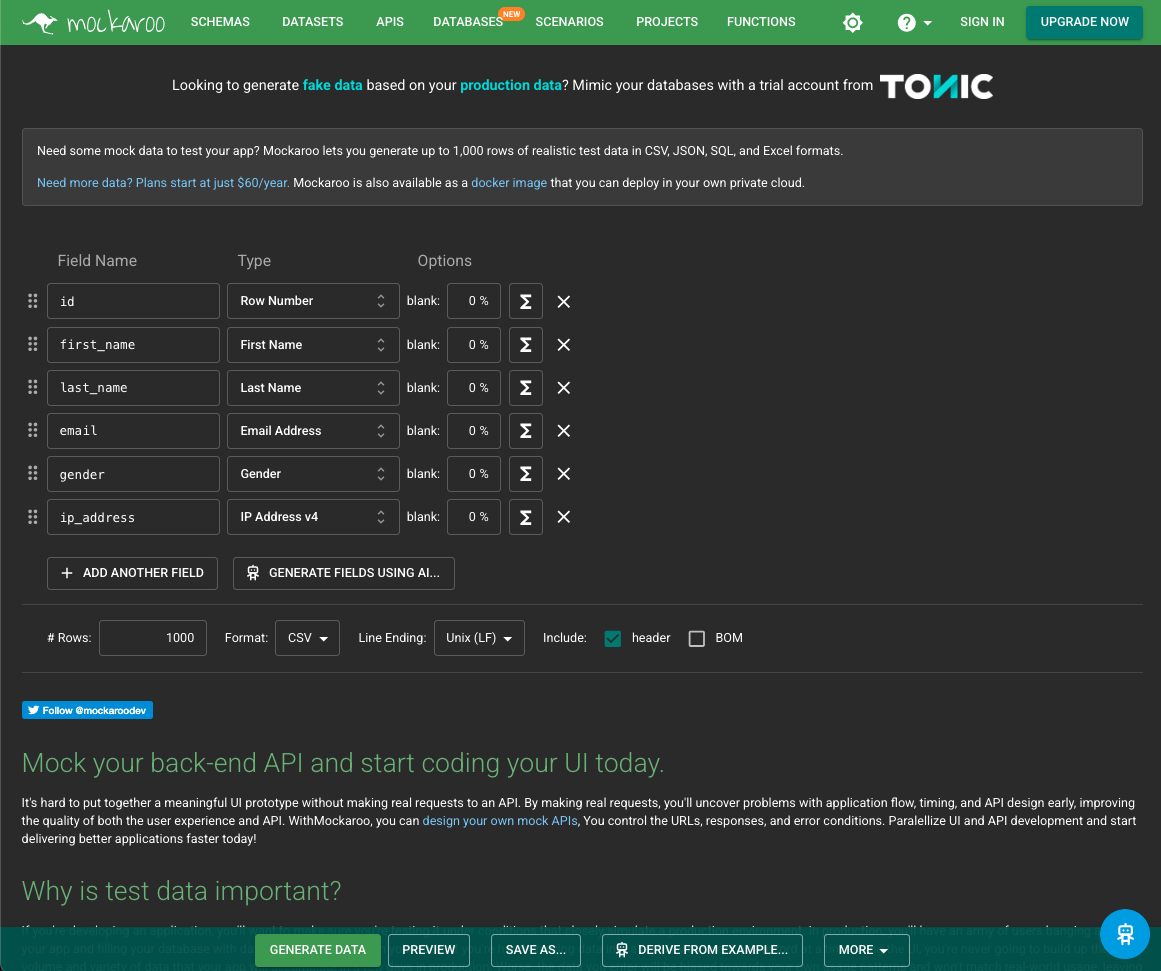Open the chatbot robot icon
This screenshot has width=1161, height=971.
(x=1125, y=934)
